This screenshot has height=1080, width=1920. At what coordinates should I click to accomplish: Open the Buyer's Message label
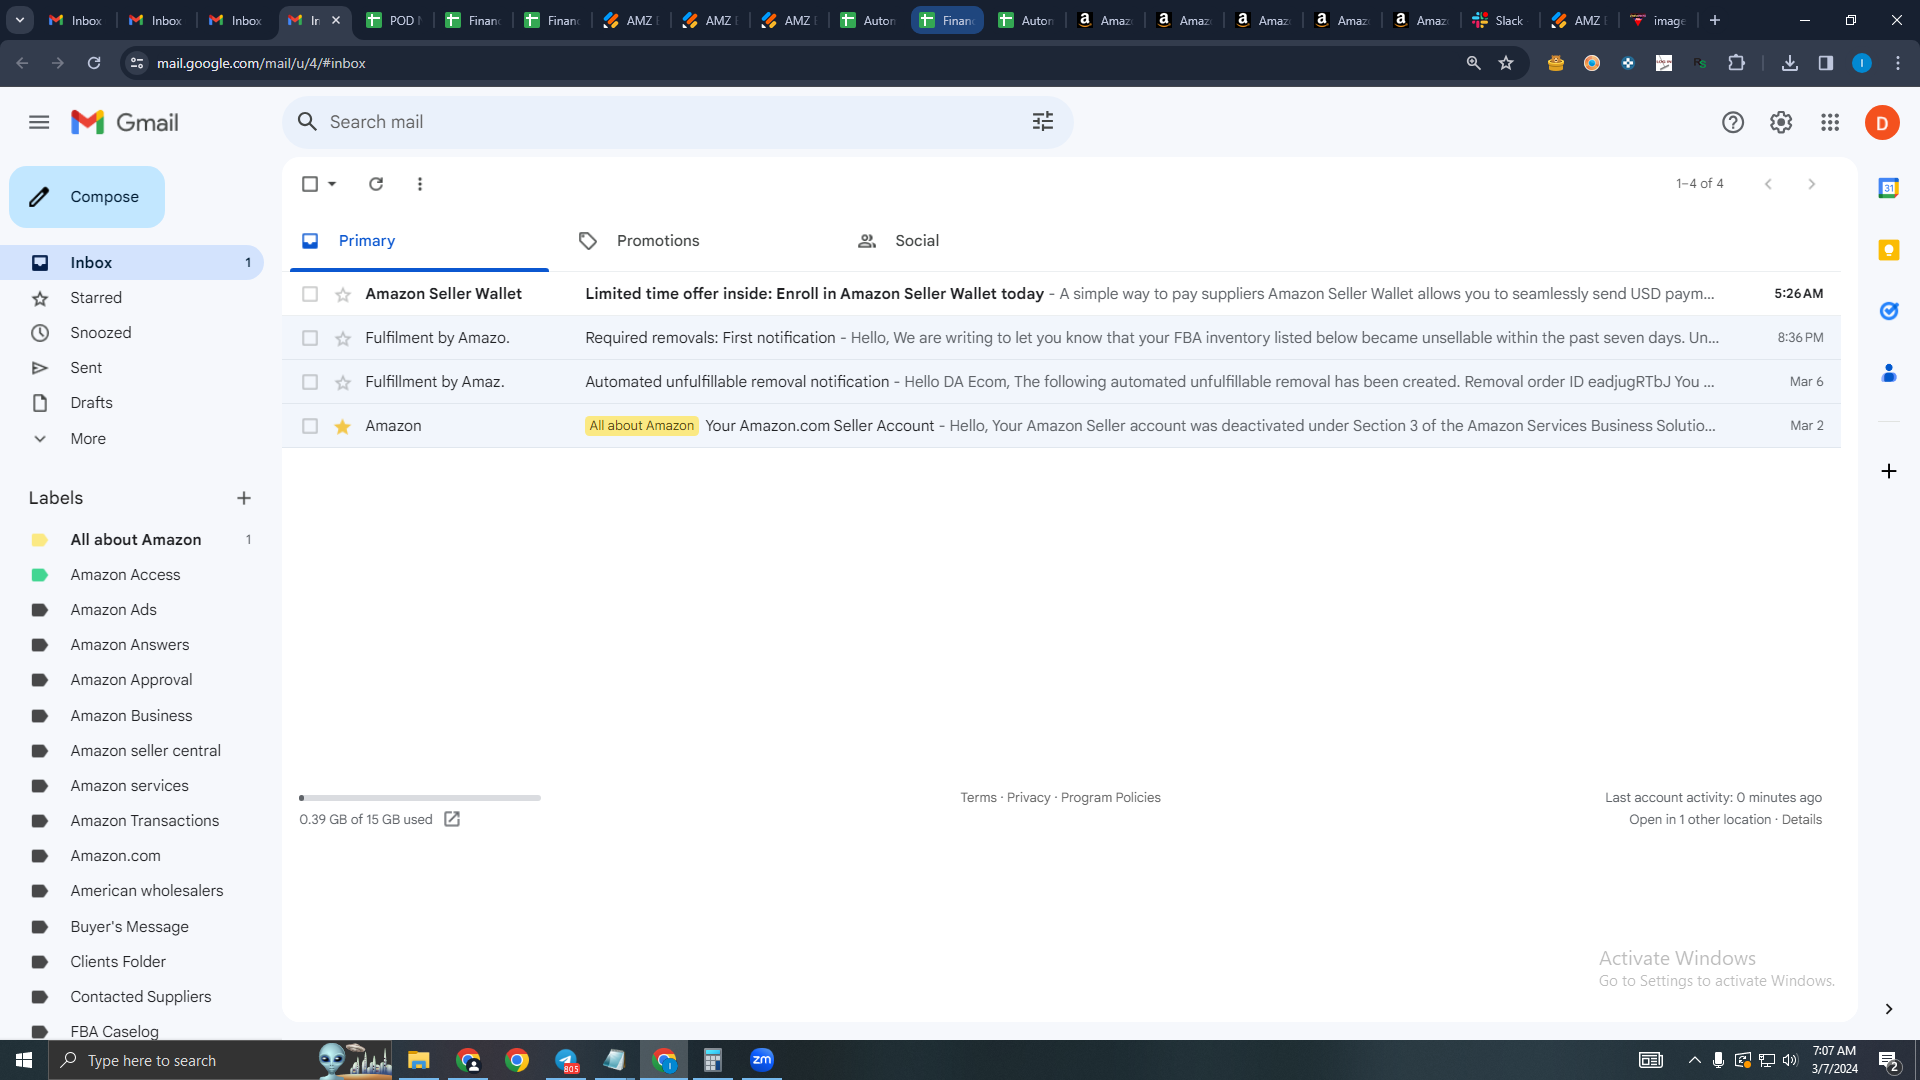pos(129,927)
